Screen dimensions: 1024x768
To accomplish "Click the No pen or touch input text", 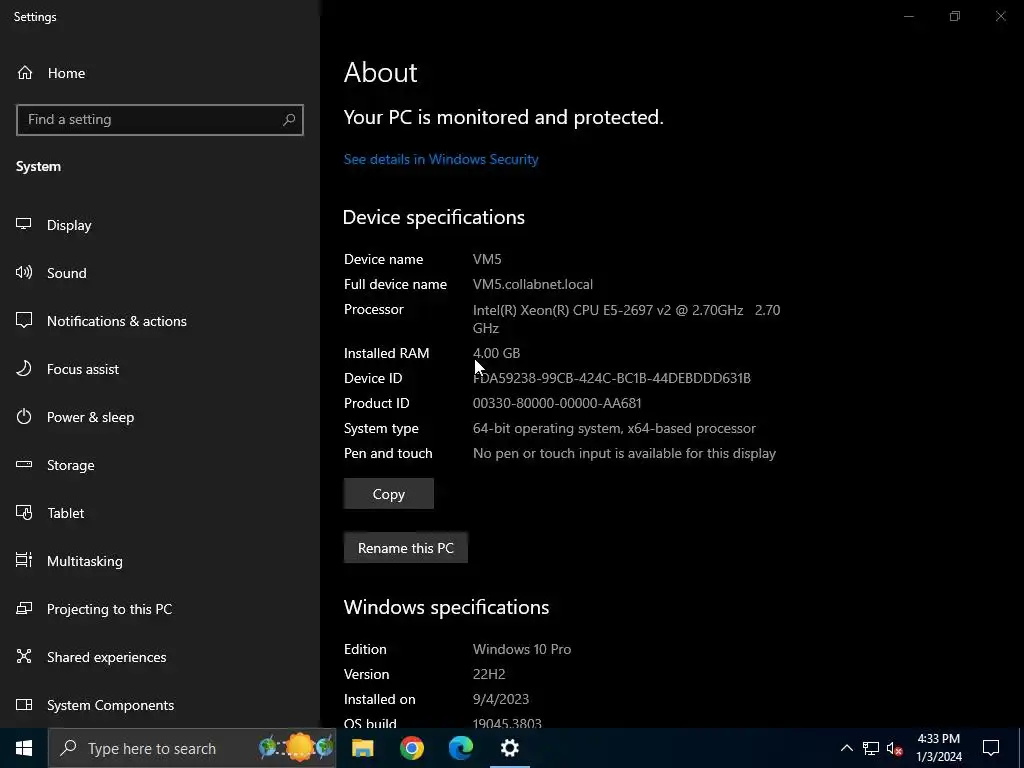I will [x=624, y=454].
